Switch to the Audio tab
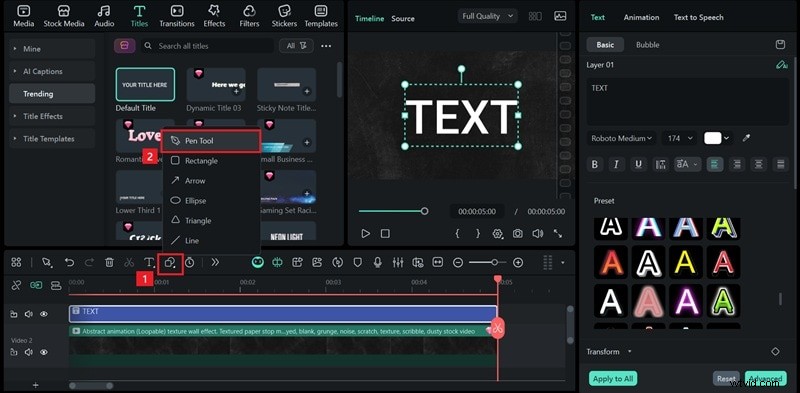This screenshot has width=800, height=393. click(104, 16)
